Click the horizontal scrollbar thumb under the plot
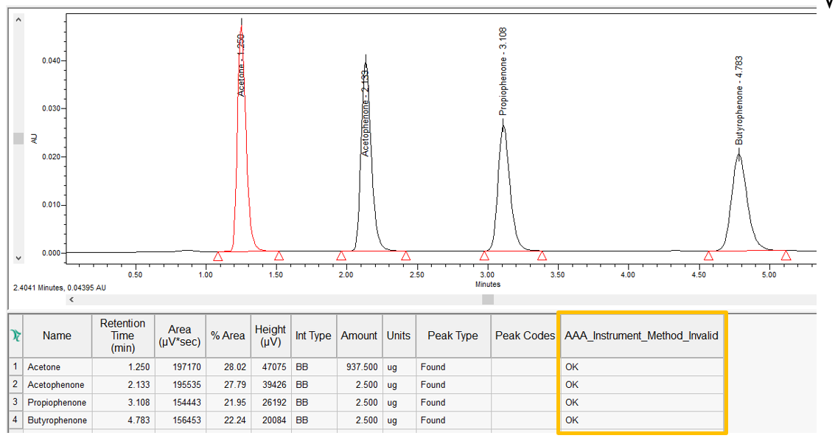 (x=488, y=298)
